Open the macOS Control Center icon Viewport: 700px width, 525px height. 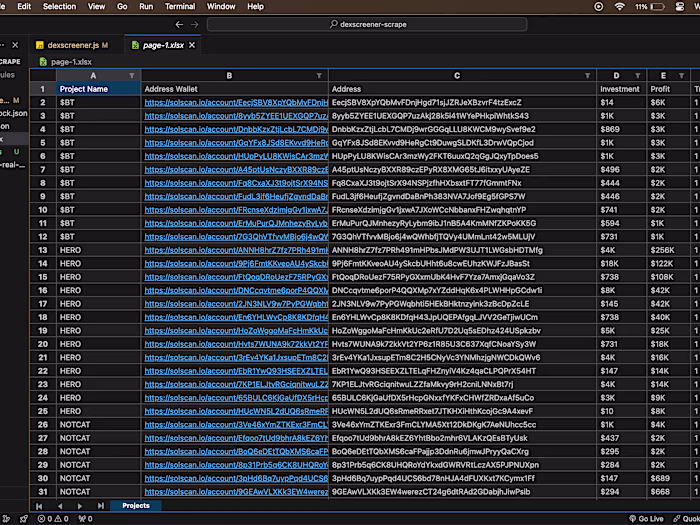(x=680, y=7)
